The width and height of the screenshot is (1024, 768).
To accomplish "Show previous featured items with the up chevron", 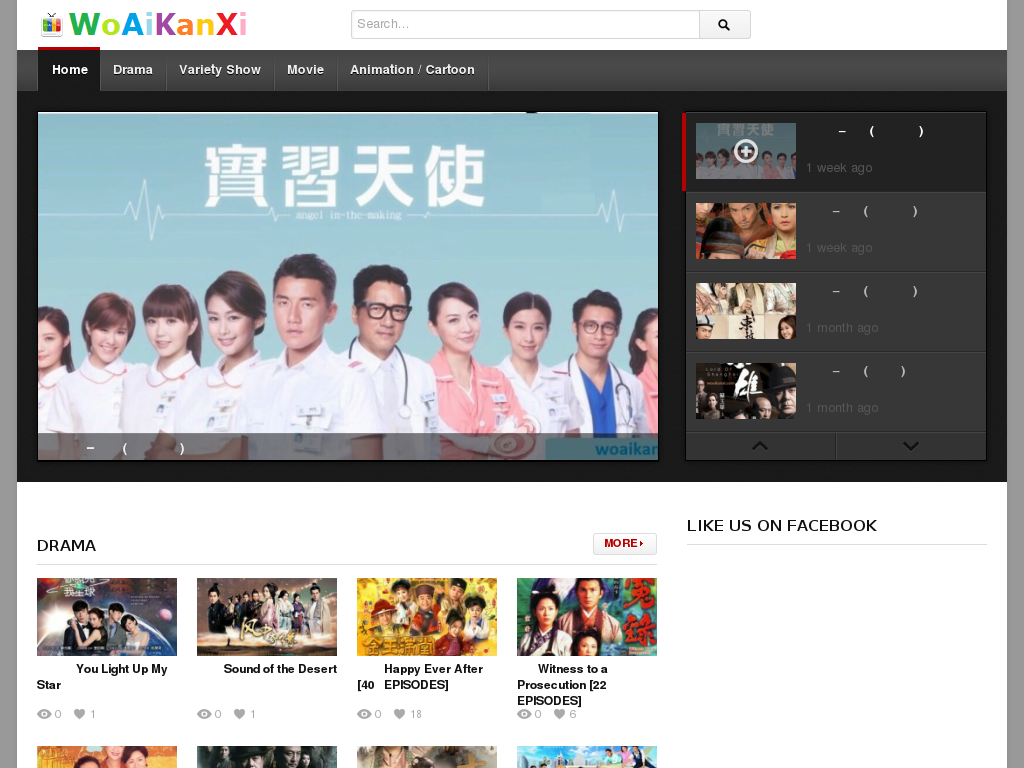I will pos(760,446).
